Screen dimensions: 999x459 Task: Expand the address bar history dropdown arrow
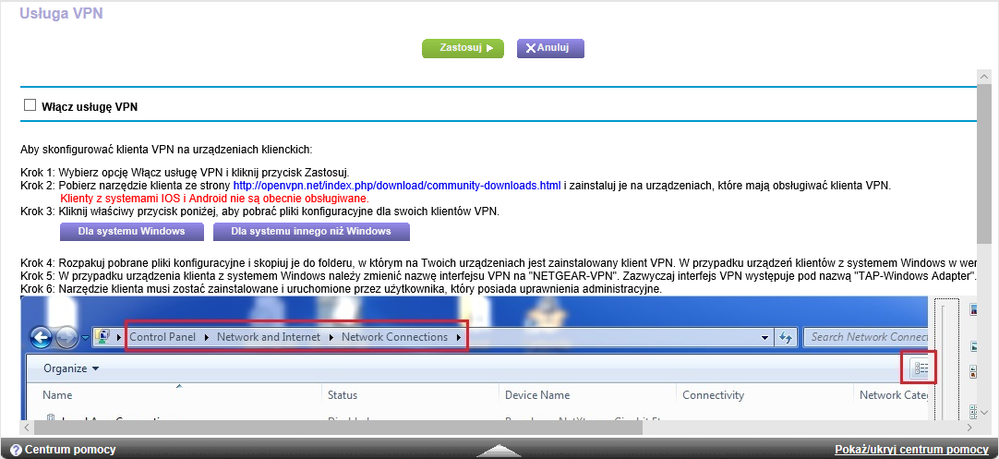pyautogui.click(x=764, y=337)
